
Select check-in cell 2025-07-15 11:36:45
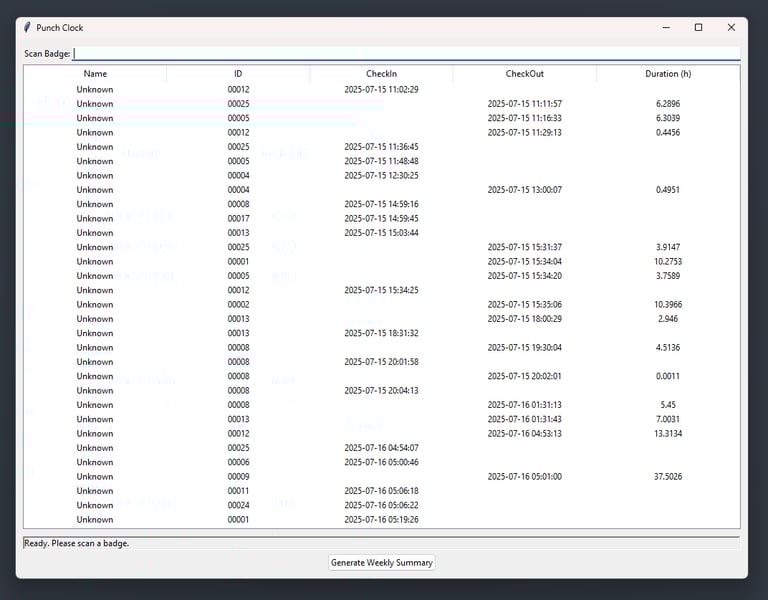click(x=382, y=147)
